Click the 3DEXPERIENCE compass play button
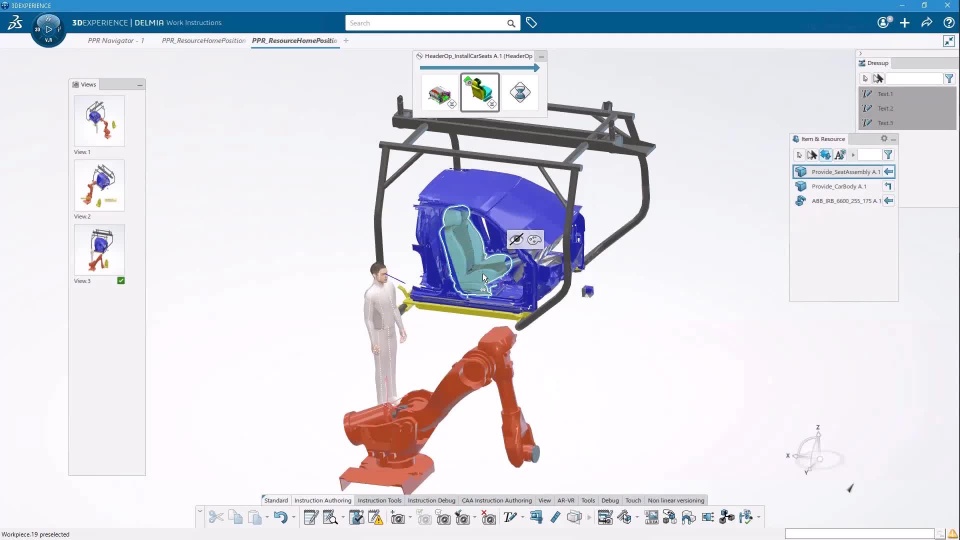The width and height of the screenshot is (960, 540). coord(48,29)
